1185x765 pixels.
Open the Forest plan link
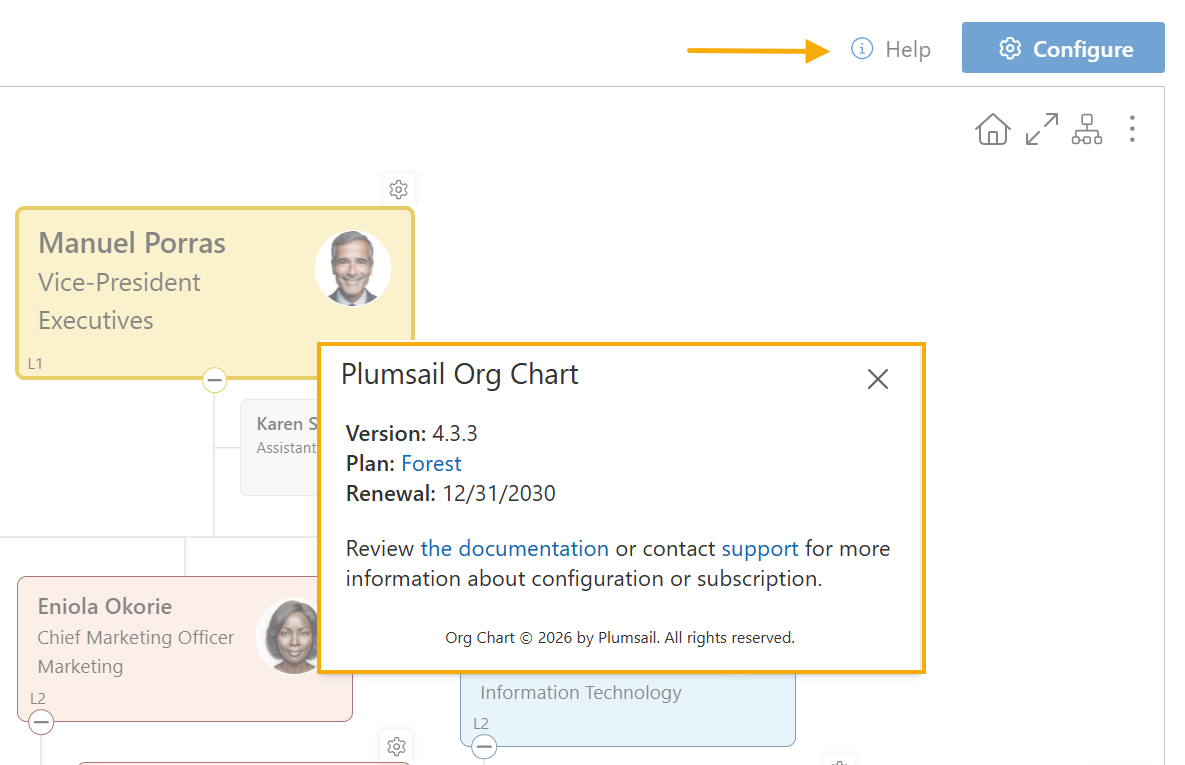(x=431, y=463)
